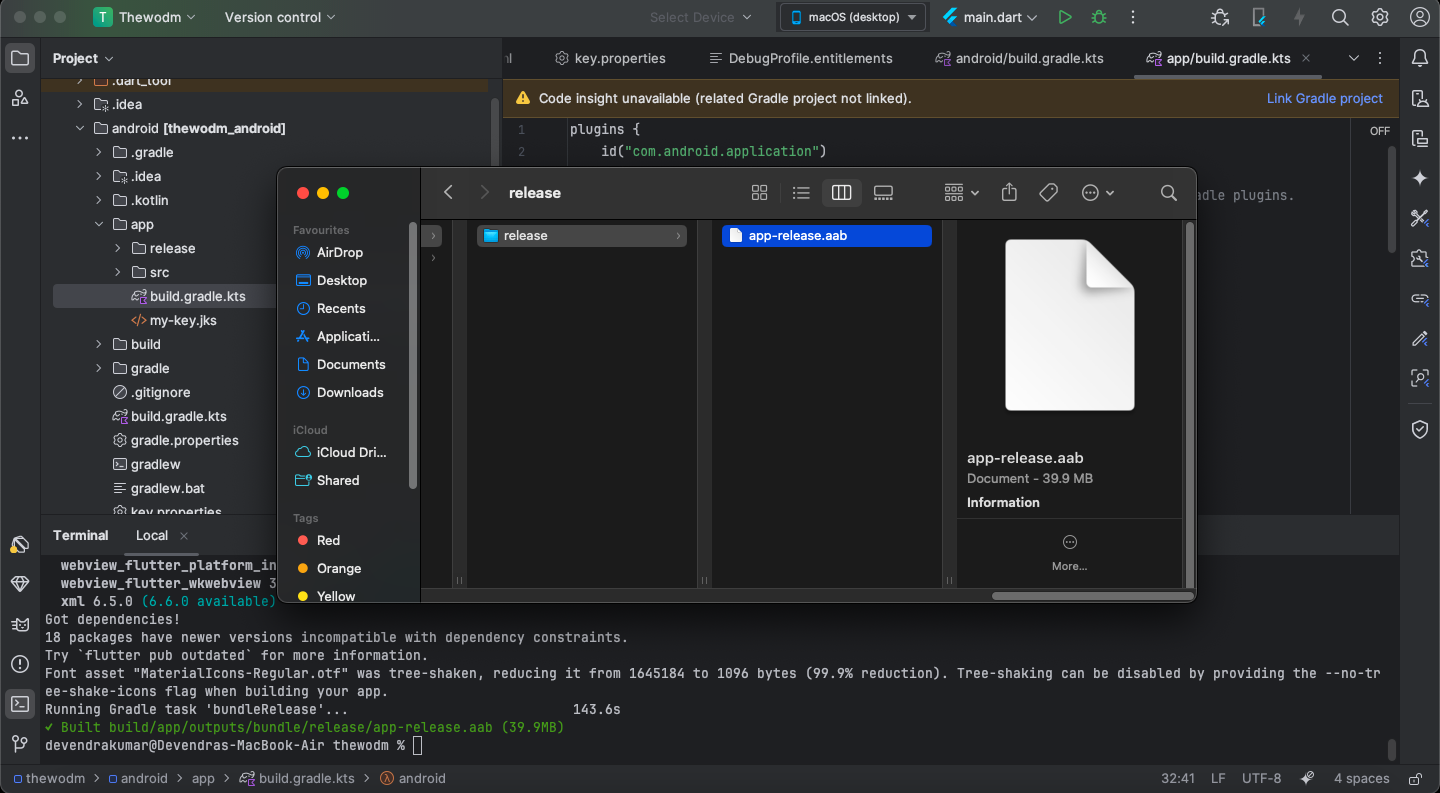Collapse the android [thewodm_android] folder

tap(80, 128)
